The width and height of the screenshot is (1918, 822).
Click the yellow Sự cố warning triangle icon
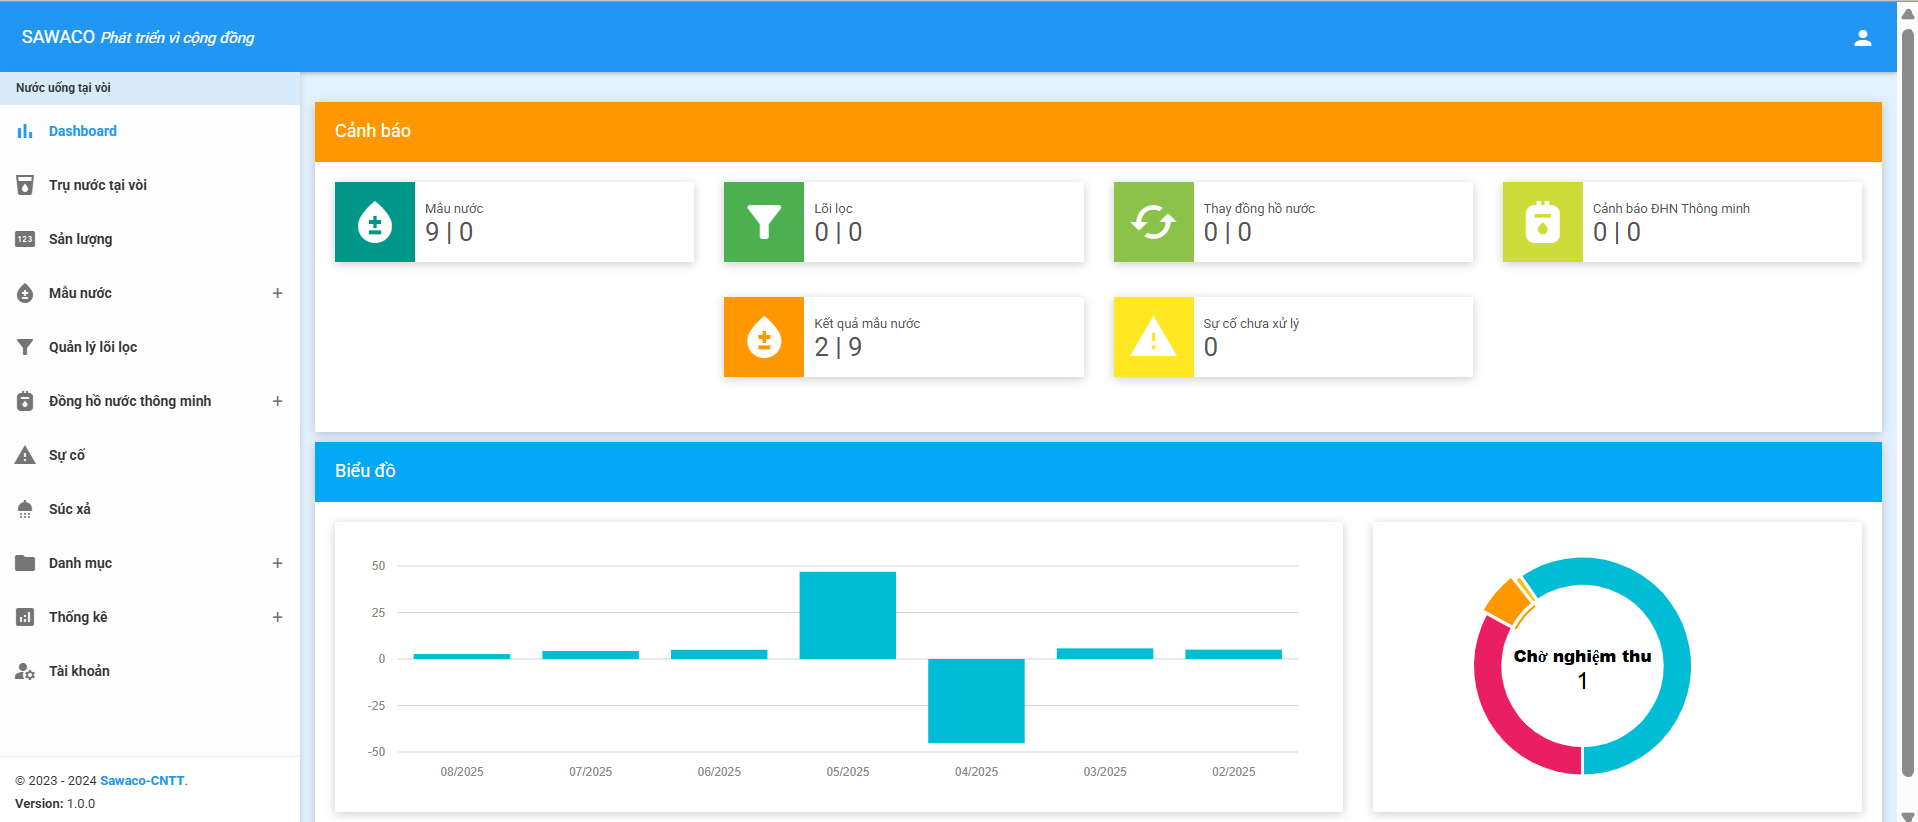coord(1153,337)
